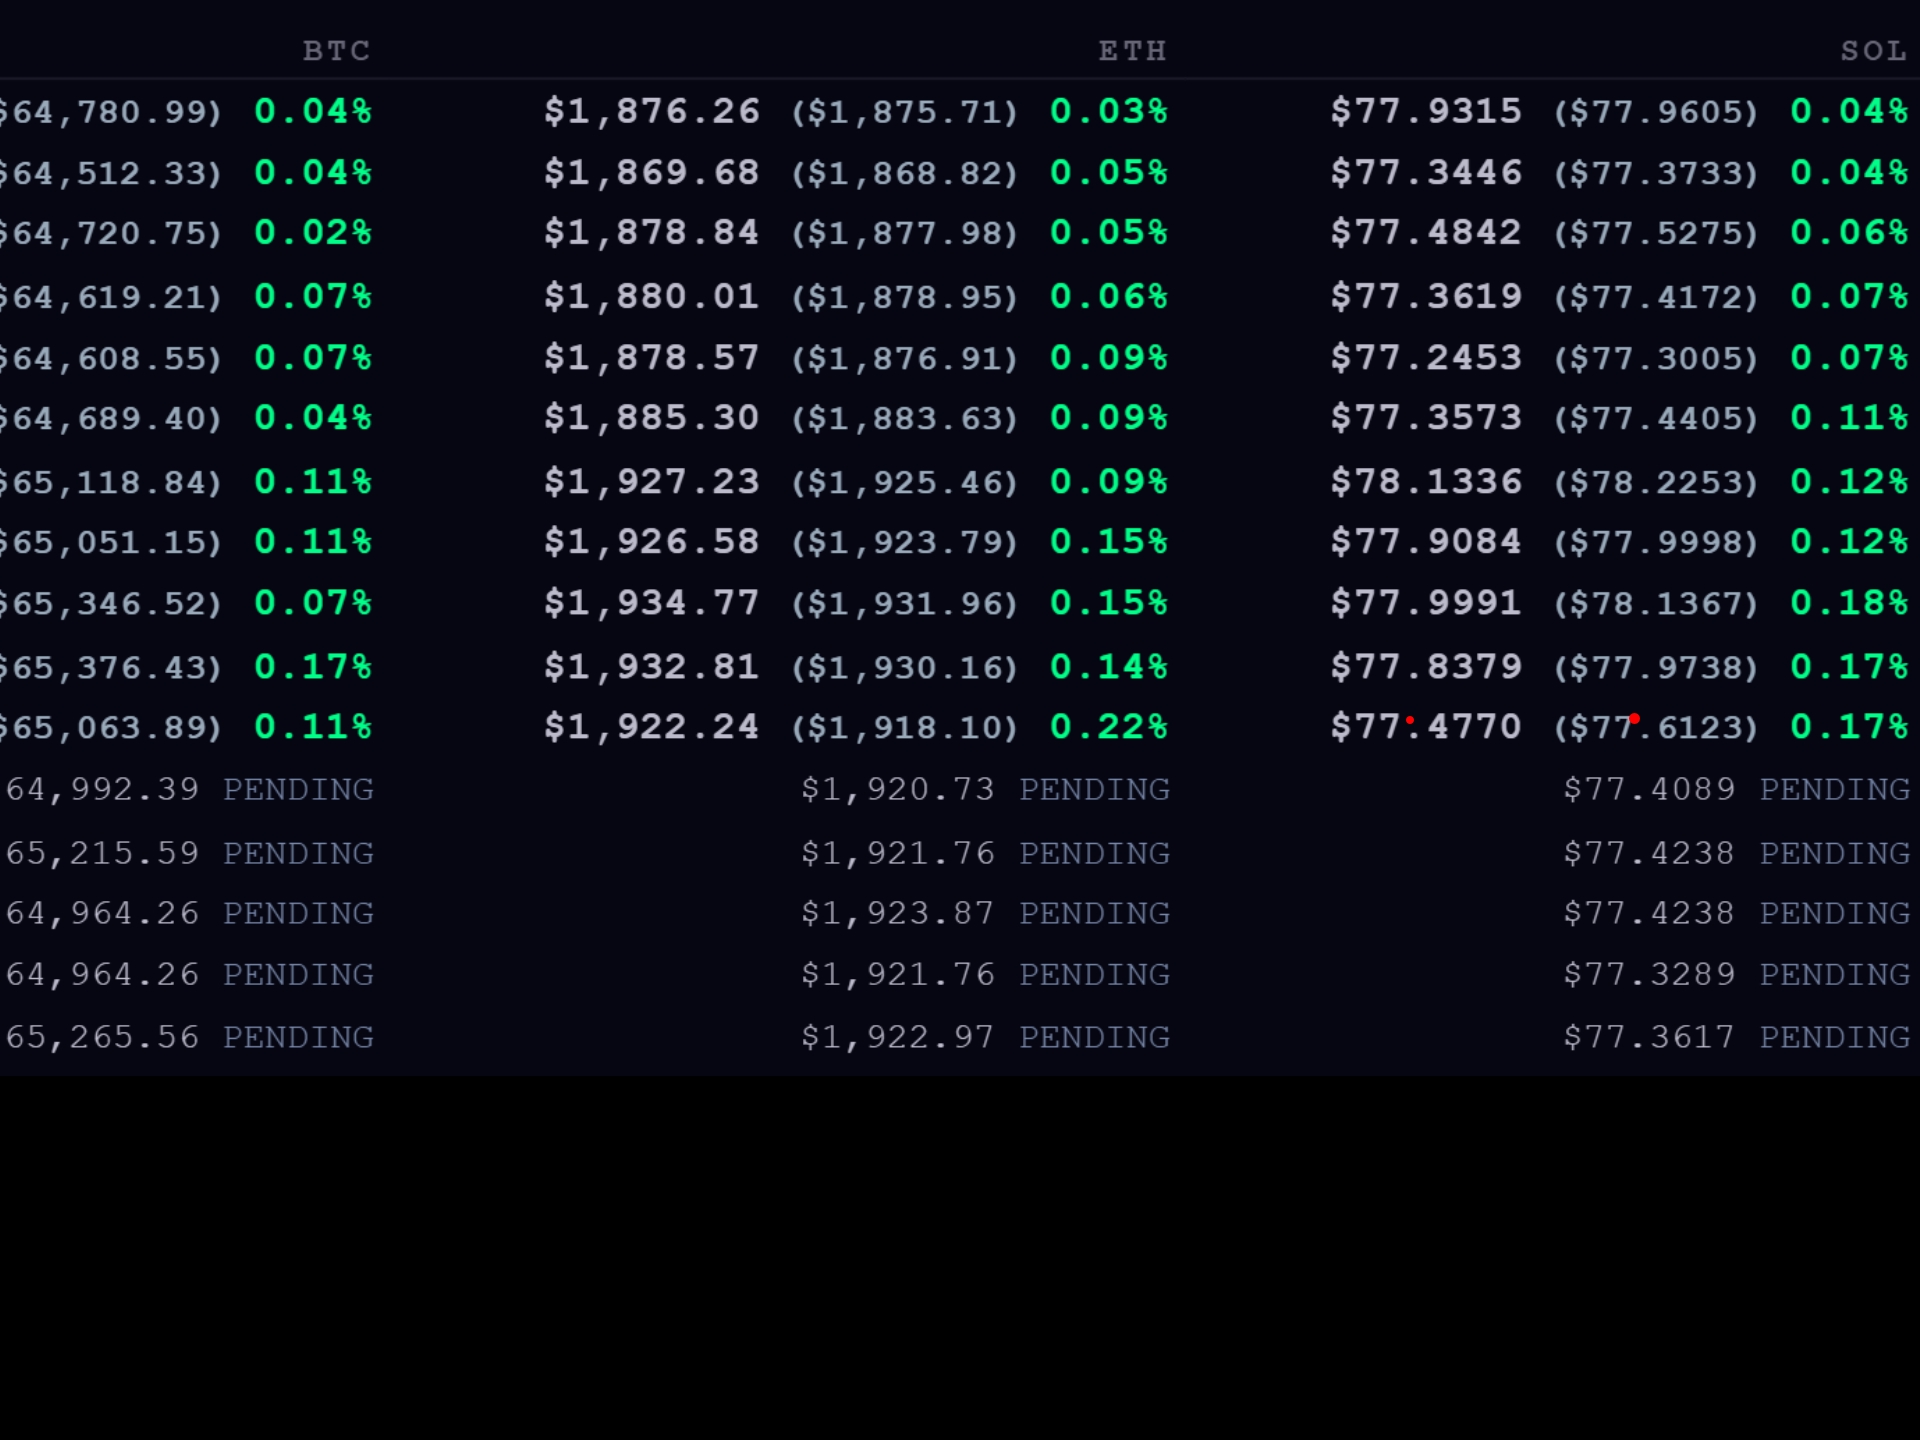Click SOL reference price ($77.4172)
The height and width of the screenshot is (1440, 1920).
pos(1656,297)
